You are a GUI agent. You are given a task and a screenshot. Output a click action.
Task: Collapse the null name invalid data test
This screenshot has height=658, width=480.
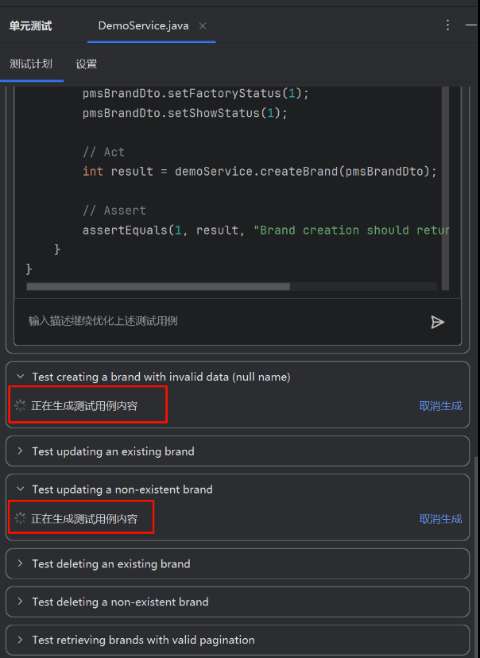click(x=20, y=376)
